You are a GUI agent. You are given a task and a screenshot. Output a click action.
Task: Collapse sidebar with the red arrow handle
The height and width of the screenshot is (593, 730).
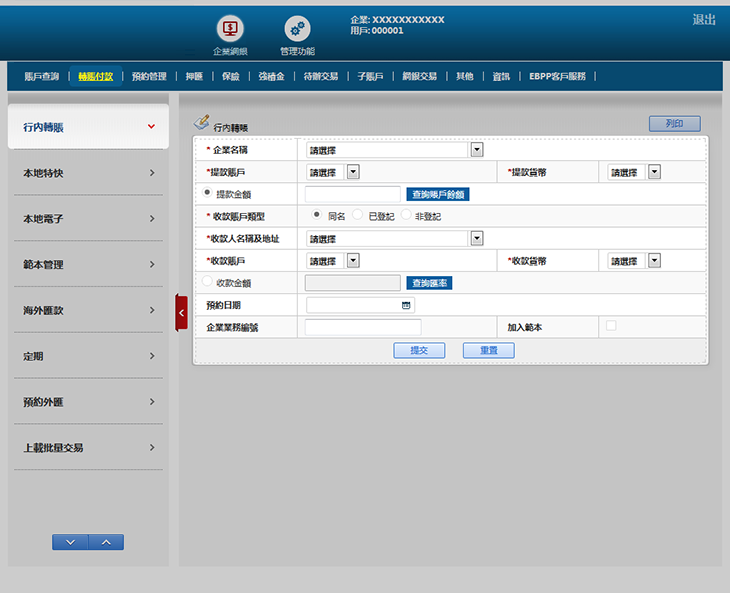click(x=181, y=312)
